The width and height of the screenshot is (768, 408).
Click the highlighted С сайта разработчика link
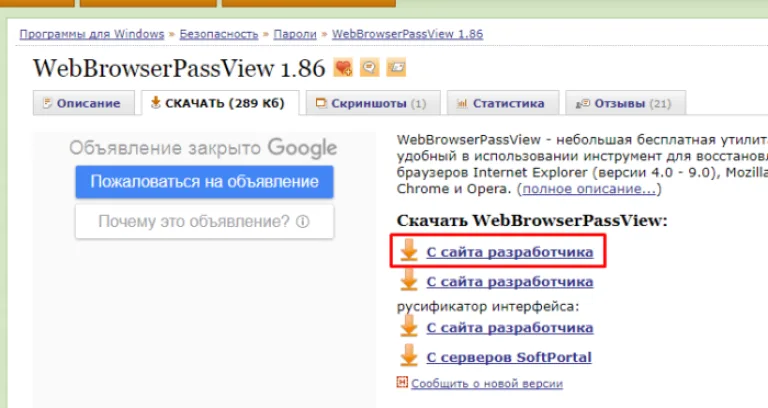[x=510, y=252]
